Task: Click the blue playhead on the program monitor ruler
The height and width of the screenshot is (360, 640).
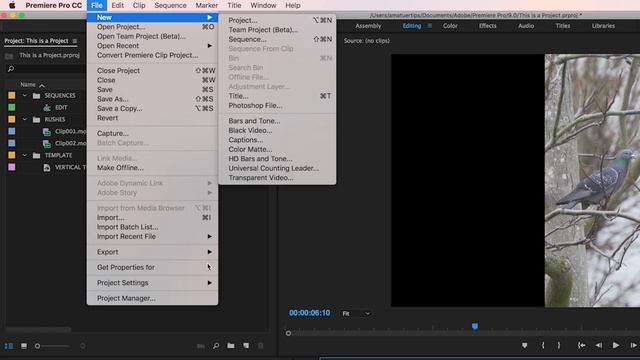Action: pyautogui.click(x=475, y=327)
